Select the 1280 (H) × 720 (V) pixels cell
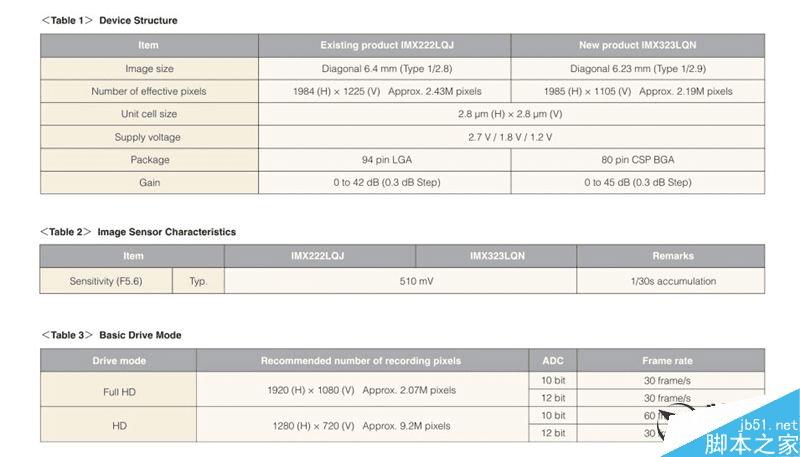 click(x=361, y=425)
